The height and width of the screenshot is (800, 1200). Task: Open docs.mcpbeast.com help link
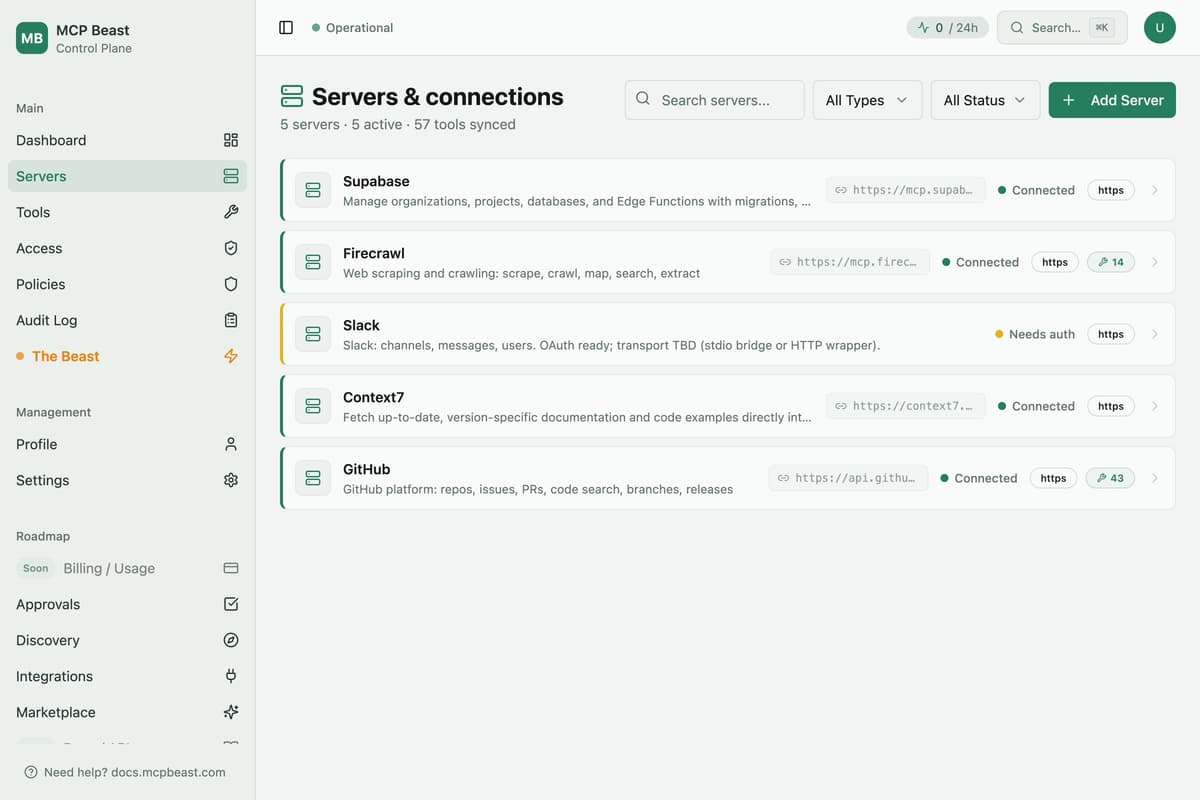(x=125, y=772)
